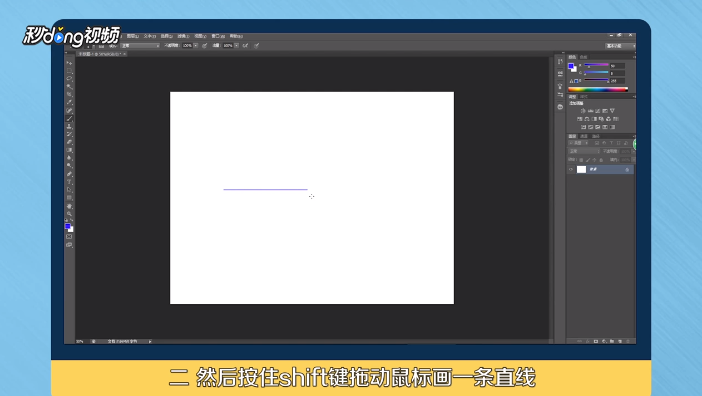Image resolution: width=702 pixels, height=396 pixels.
Task: Open the layer filter type dropdown
Action: pyautogui.click(x=578, y=143)
